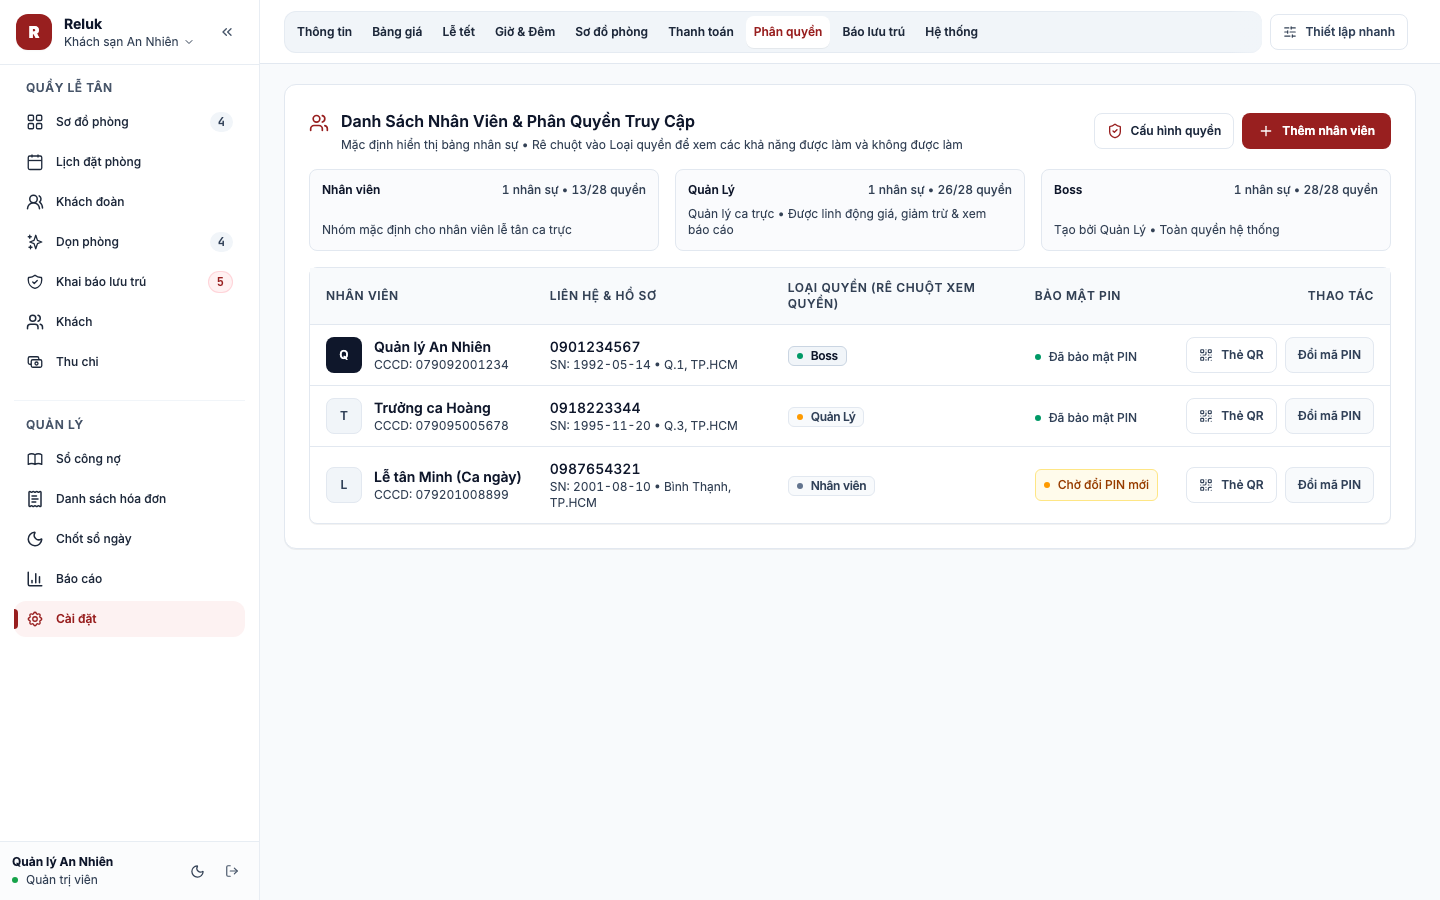This screenshot has height=900, width=1440.
Task: Open Thiết lập nhanh quick setup
Action: coord(1339,32)
